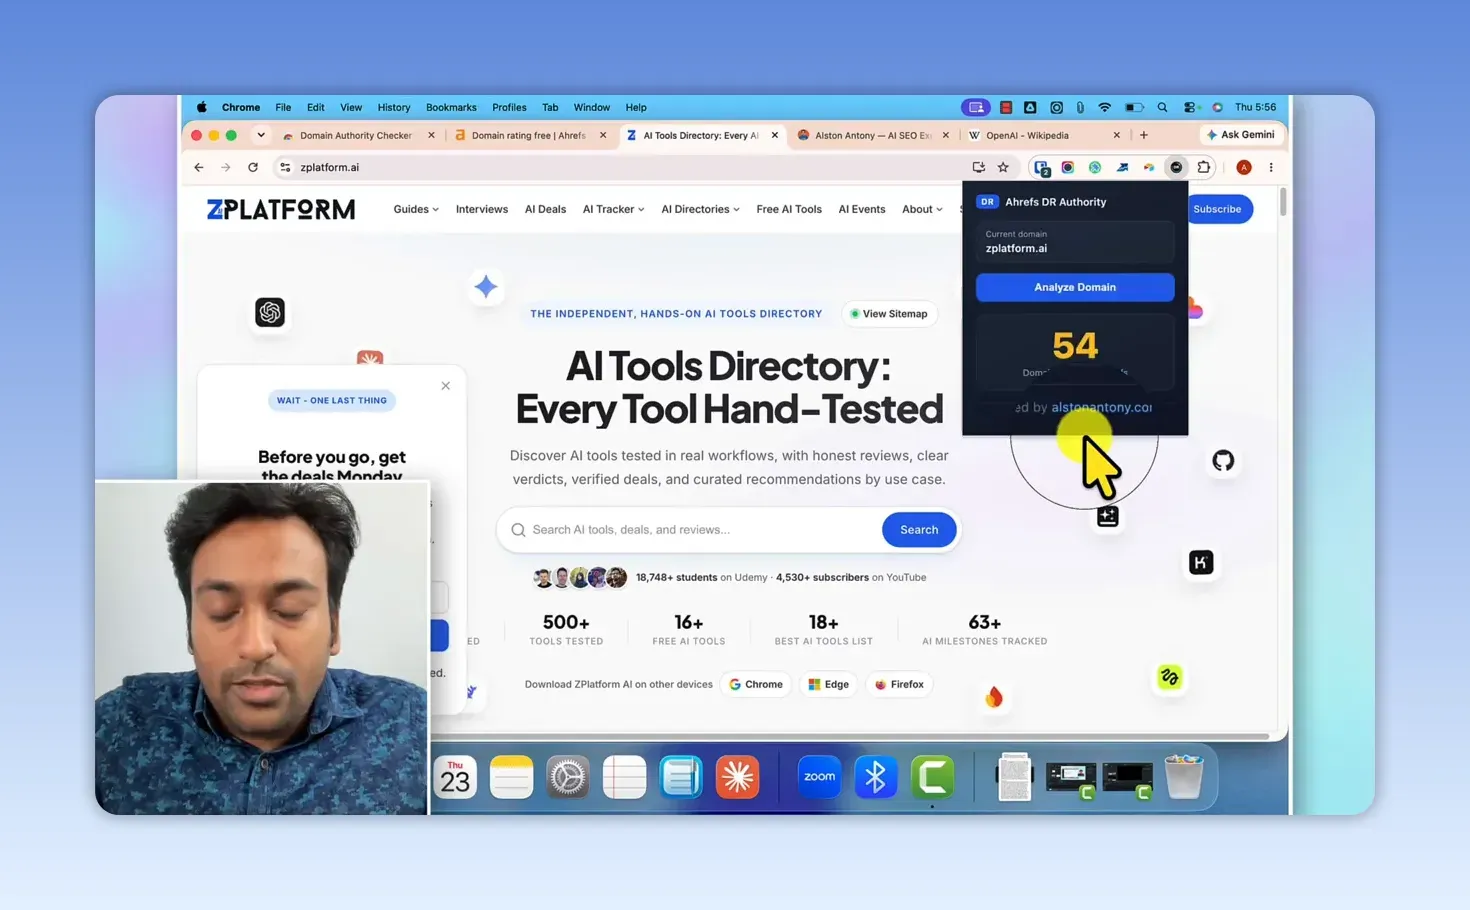Open the tab search dropdown arrow
The width and height of the screenshot is (1470, 910).
coord(261,135)
